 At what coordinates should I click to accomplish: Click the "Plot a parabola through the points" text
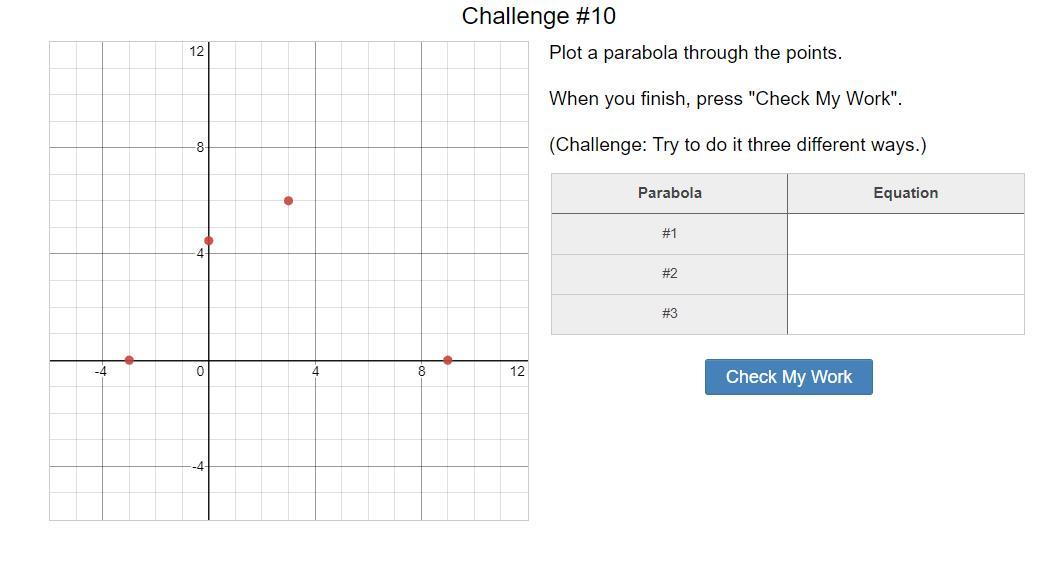click(x=695, y=53)
